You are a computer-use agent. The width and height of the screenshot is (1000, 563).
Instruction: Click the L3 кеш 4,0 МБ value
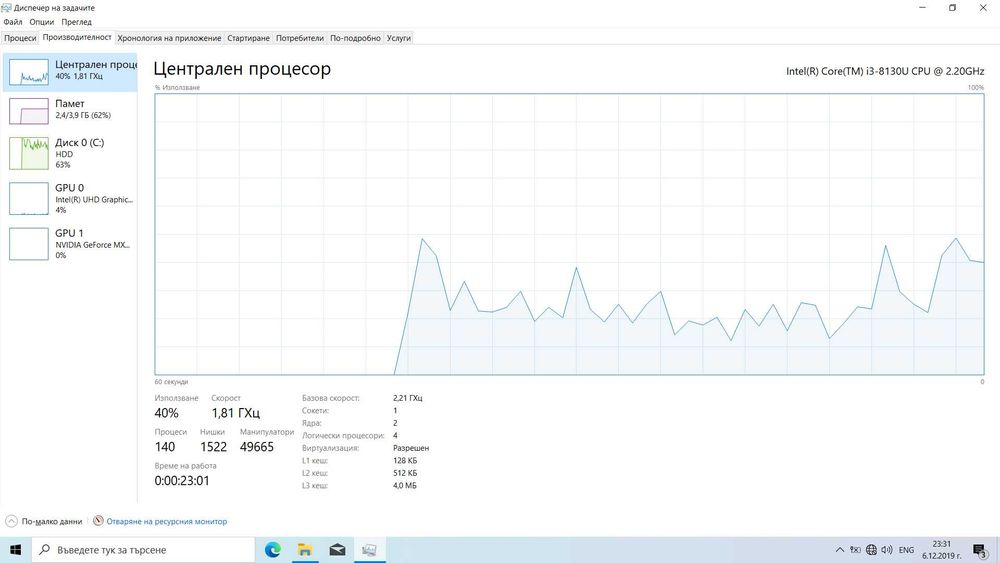coord(404,486)
